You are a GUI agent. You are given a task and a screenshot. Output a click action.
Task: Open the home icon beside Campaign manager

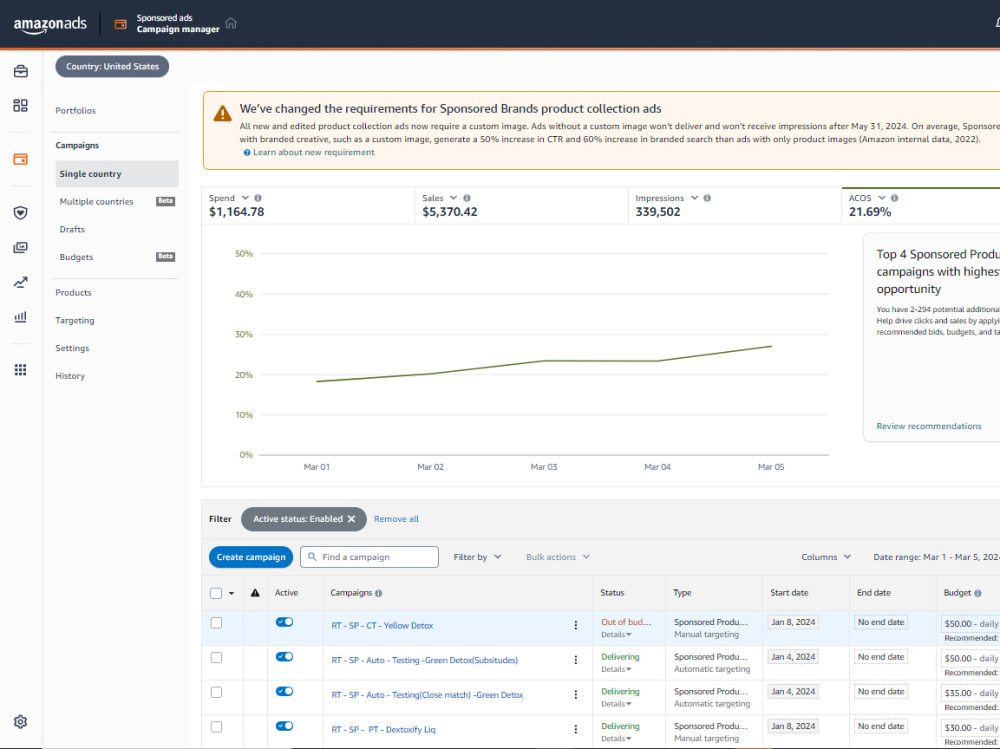pyautogui.click(x=231, y=23)
